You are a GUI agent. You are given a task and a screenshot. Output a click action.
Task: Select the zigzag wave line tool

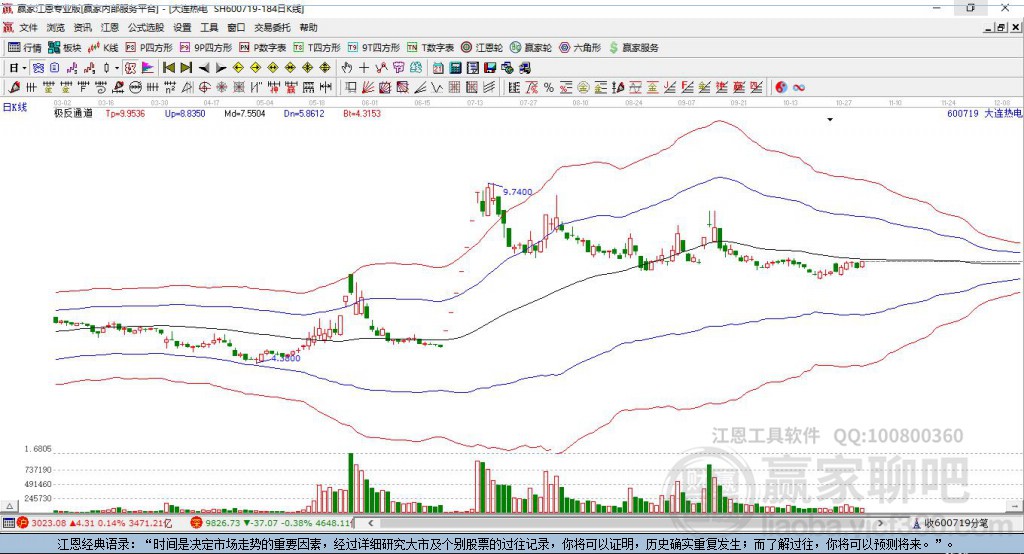[437, 88]
